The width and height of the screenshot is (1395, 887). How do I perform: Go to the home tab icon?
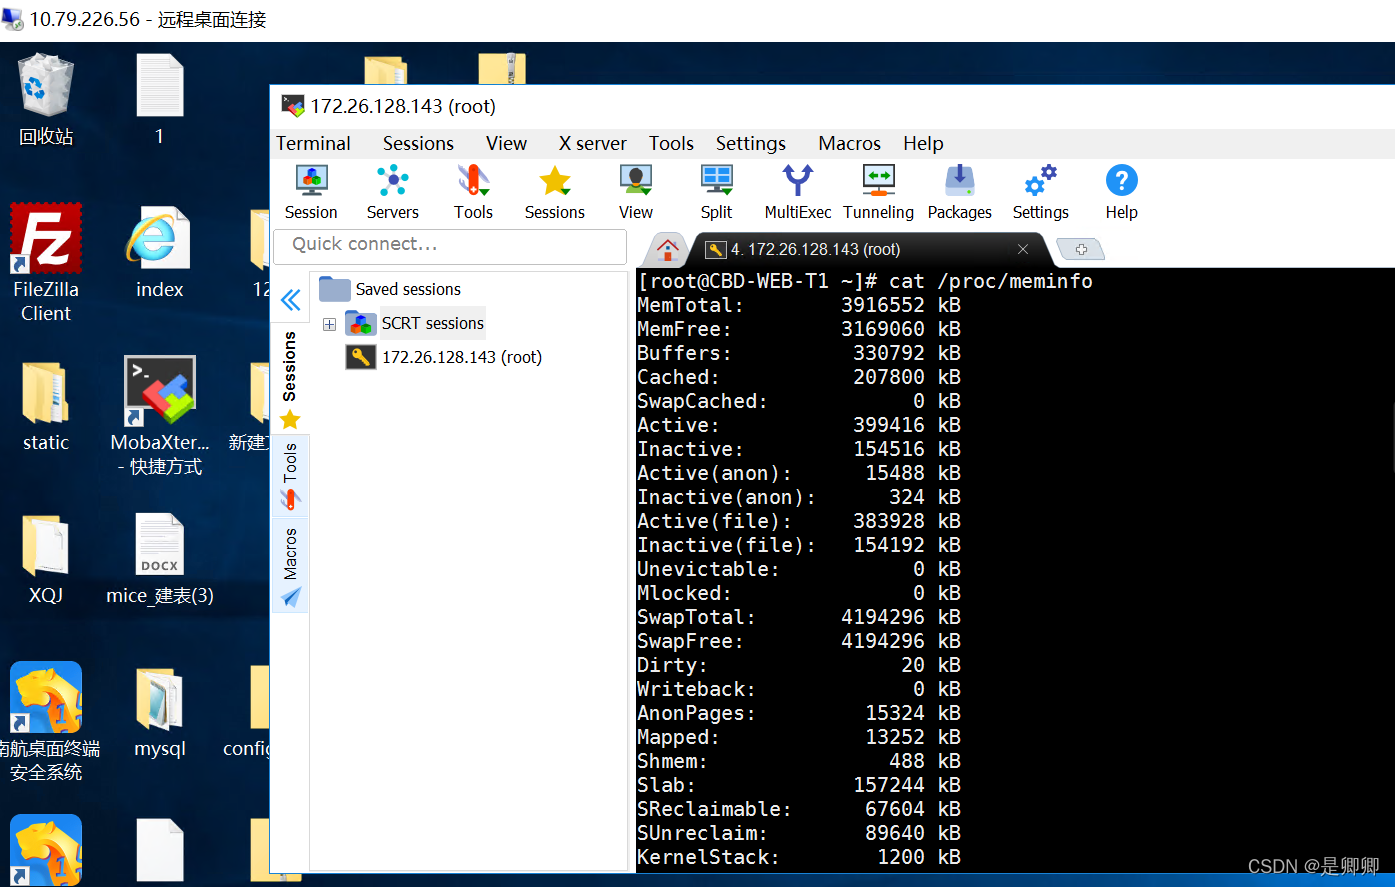click(667, 249)
